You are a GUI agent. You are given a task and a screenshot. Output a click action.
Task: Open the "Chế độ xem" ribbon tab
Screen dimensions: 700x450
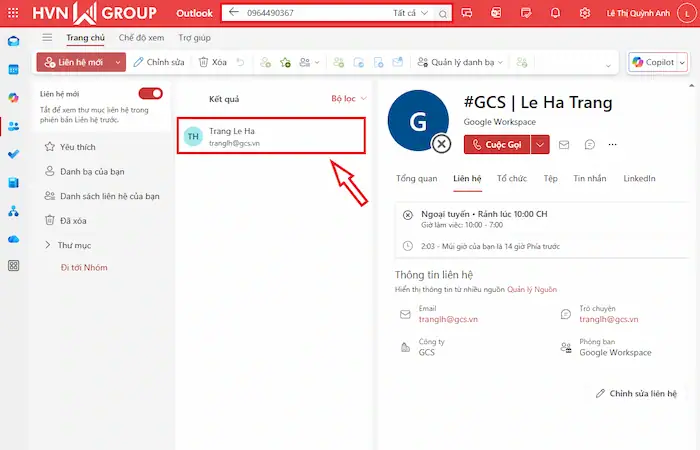140,37
